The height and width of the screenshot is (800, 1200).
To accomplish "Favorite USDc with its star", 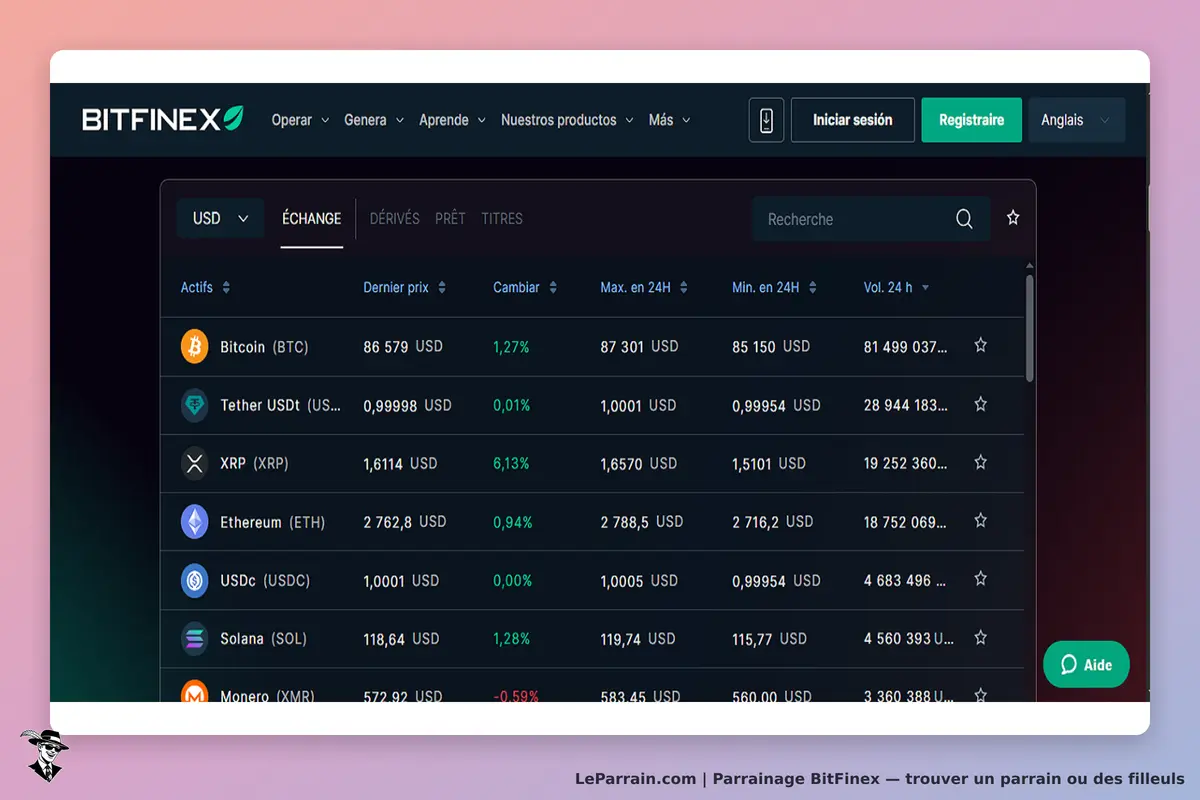I will point(981,579).
